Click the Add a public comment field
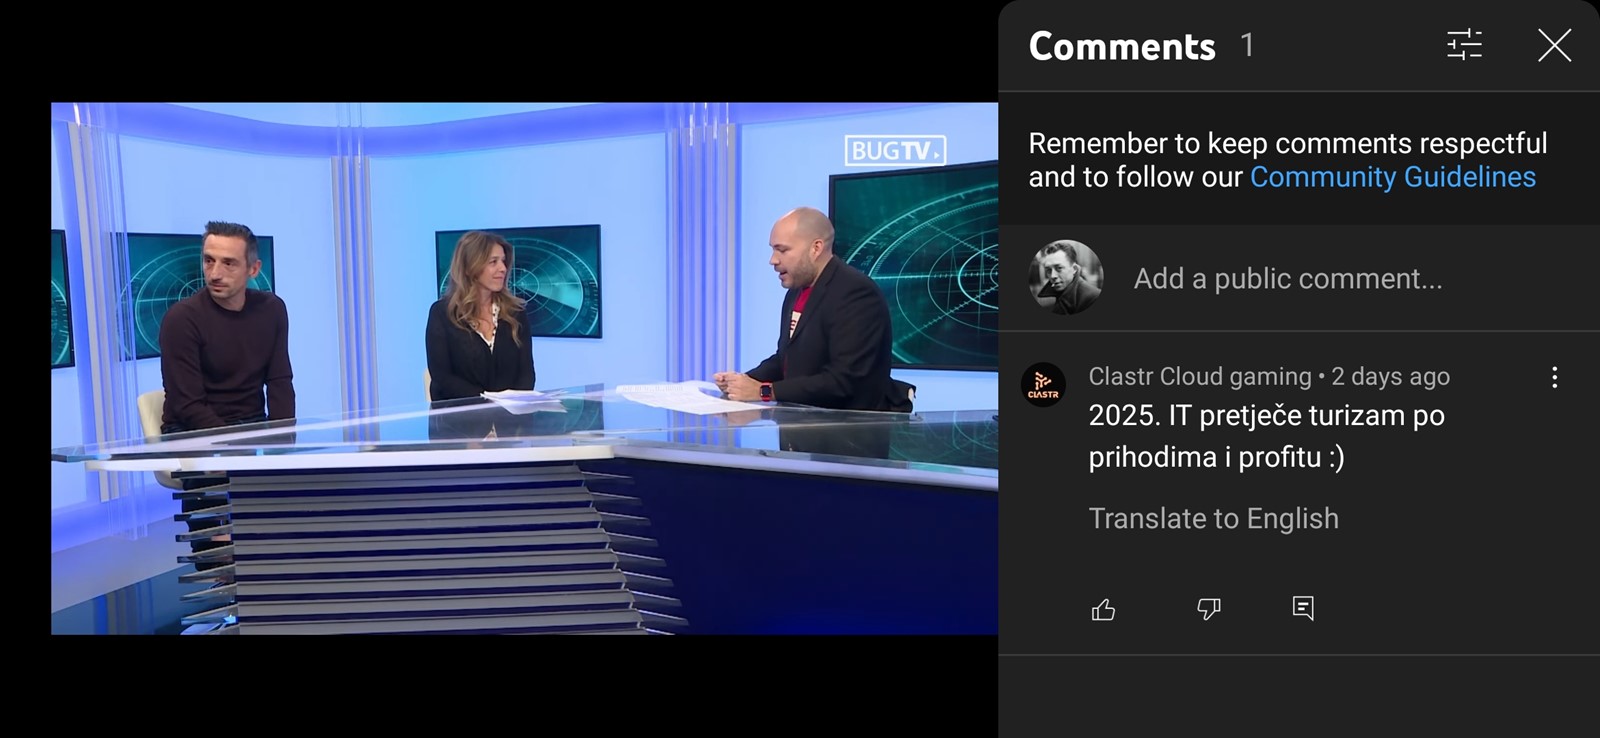This screenshot has height=738, width=1600. tap(1288, 279)
